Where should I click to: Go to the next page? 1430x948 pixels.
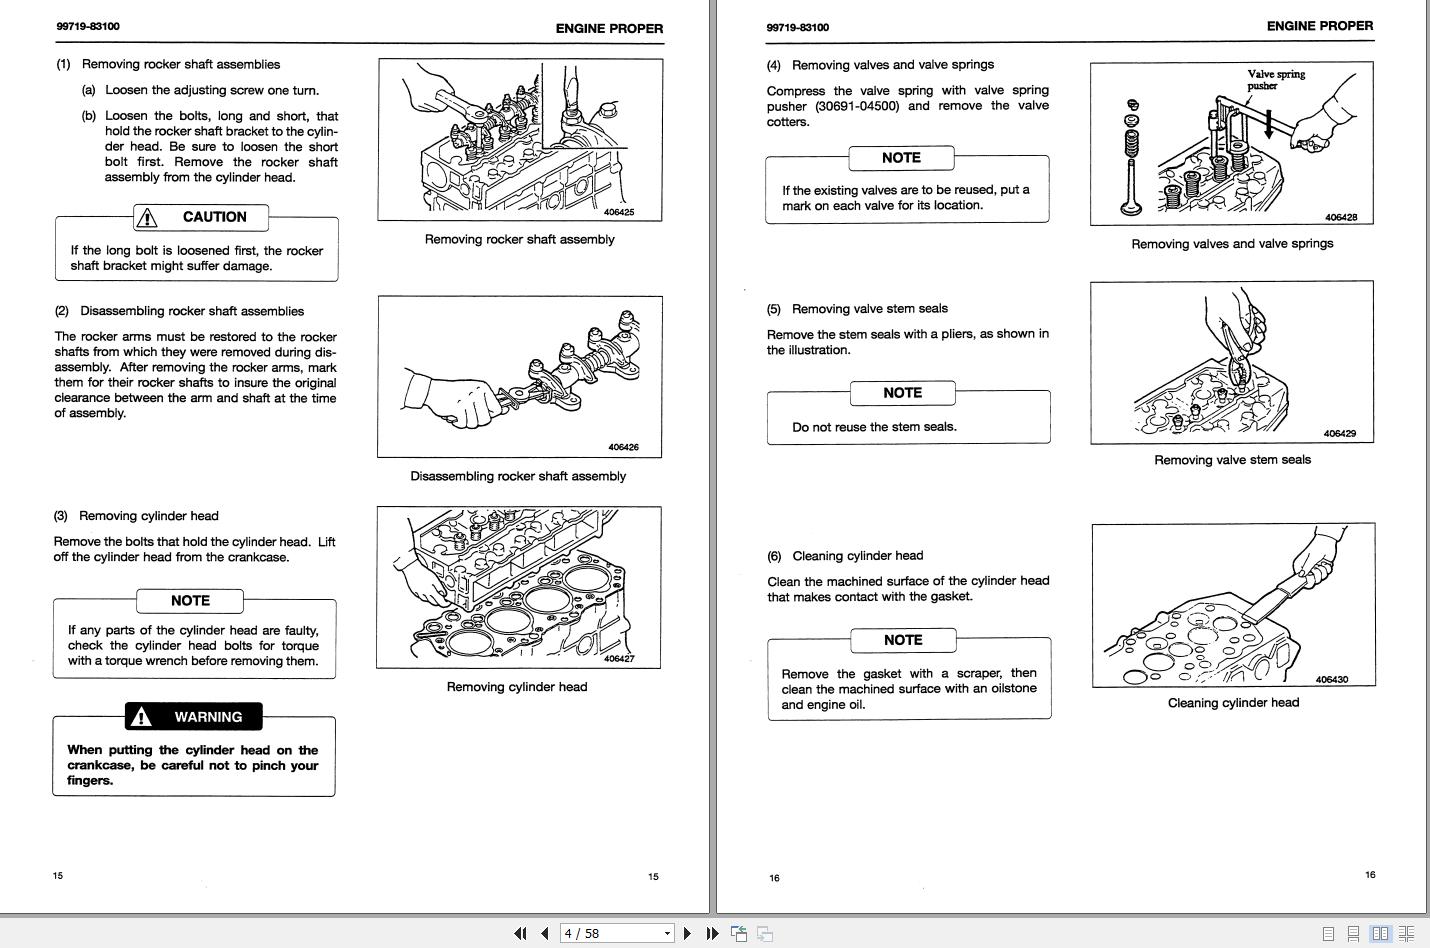(687, 933)
